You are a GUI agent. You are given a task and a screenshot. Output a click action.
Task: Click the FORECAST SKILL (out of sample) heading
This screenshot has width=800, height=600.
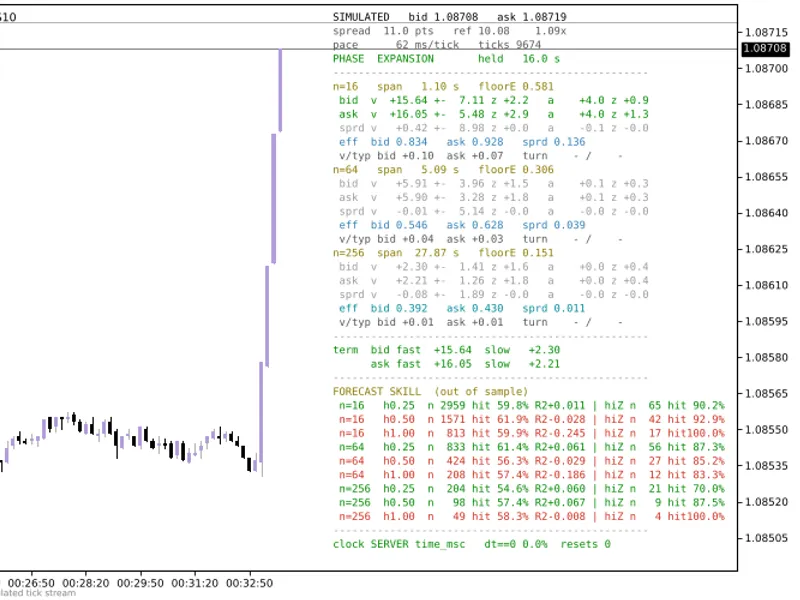point(431,391)
